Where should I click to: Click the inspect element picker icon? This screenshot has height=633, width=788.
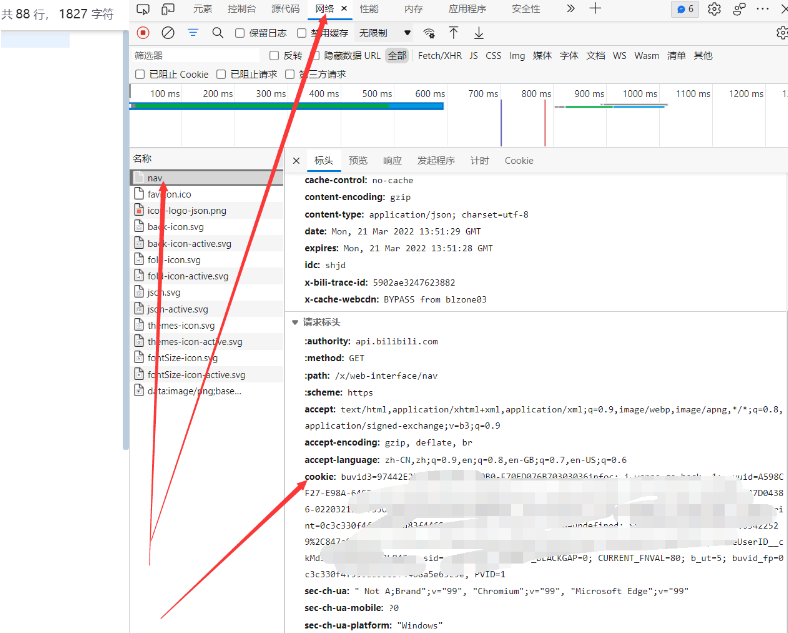[x=143, y=9]
